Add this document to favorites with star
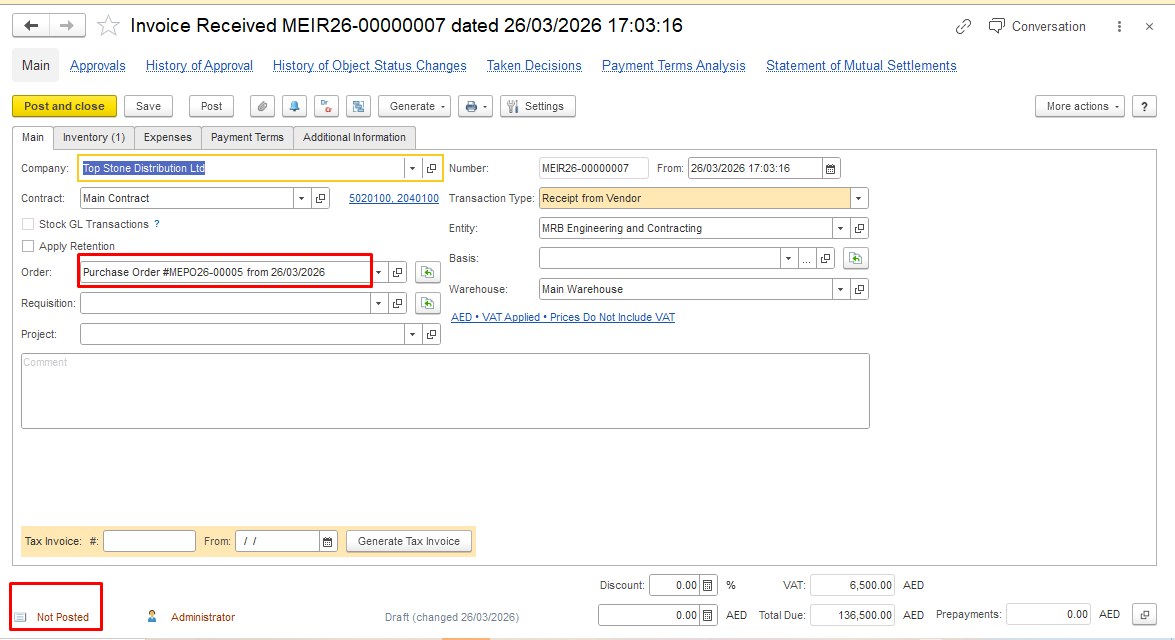1175x640 pixels. pos(108,26)
